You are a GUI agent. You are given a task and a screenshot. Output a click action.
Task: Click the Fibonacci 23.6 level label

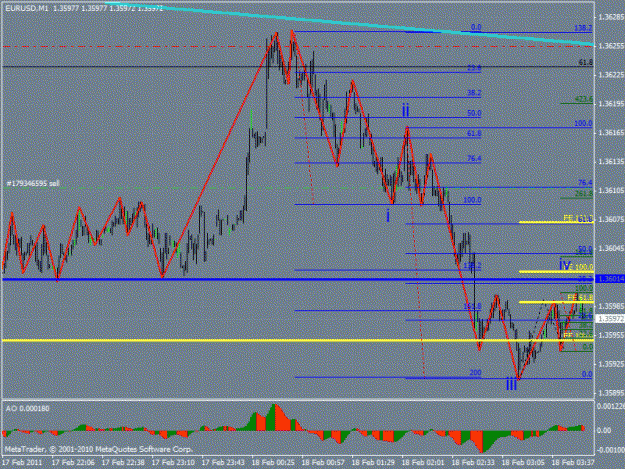[474, 68]
